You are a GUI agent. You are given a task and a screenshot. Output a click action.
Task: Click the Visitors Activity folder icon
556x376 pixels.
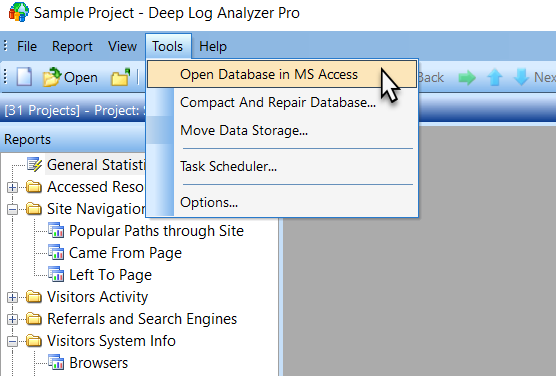click(x=34, y=297)
